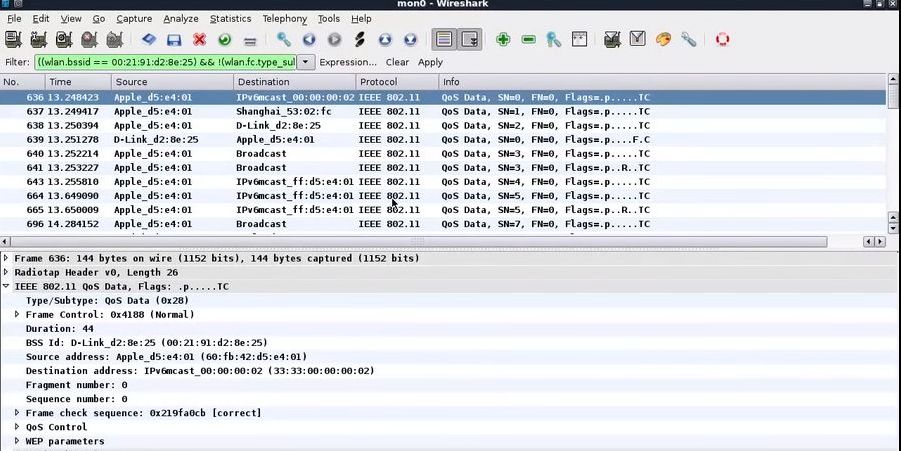Screen dimensions: 901x451
Task: Toggle auto scroll in live capture
Action: click(470, 40)
